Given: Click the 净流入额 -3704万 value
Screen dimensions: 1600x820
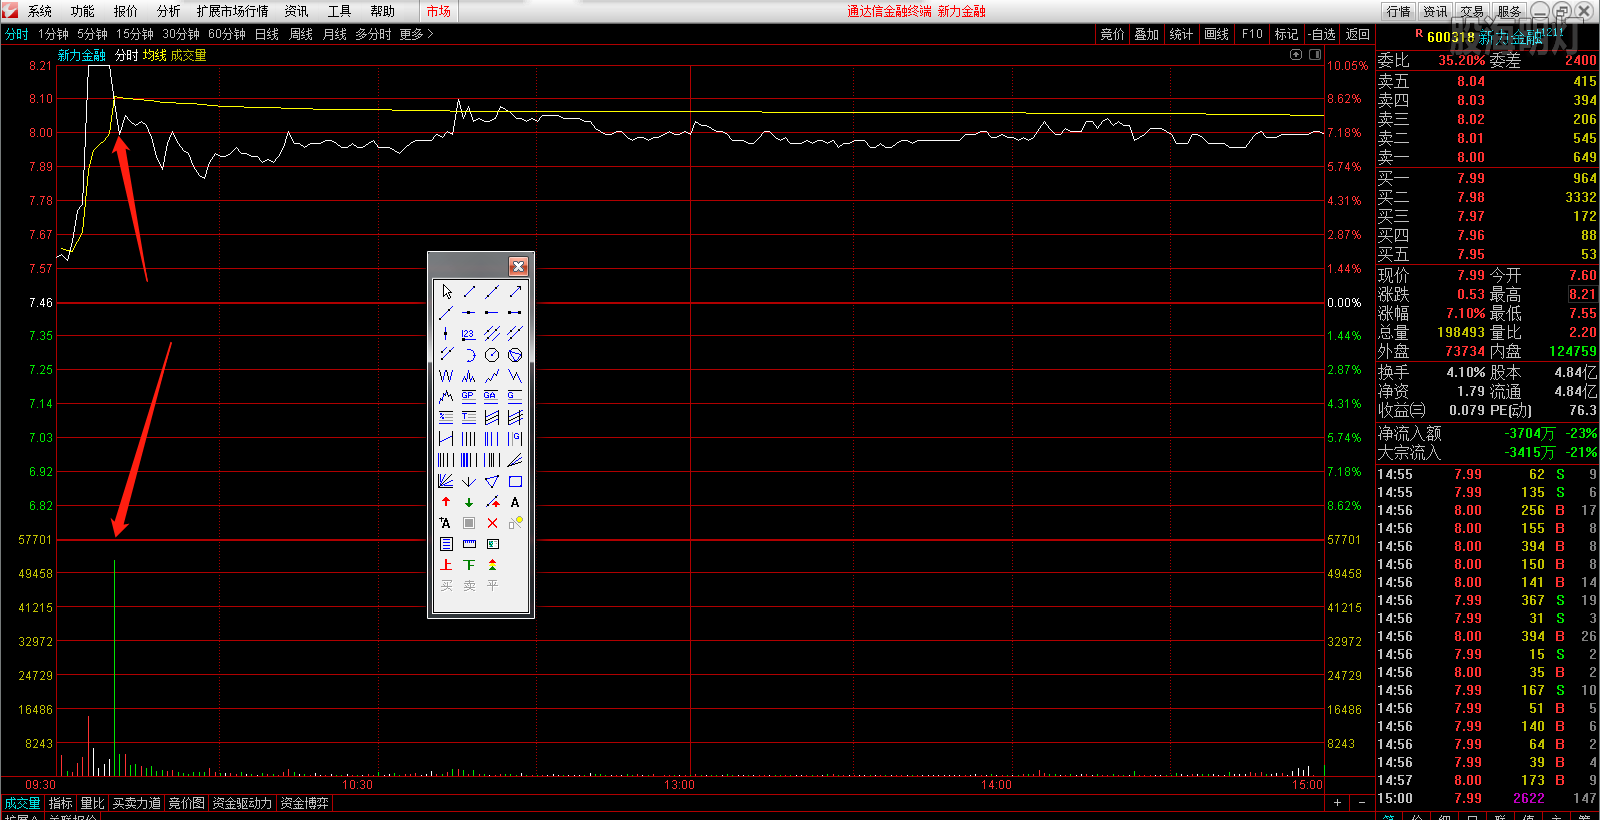Looking at the screenshot, I should 1530,433.
